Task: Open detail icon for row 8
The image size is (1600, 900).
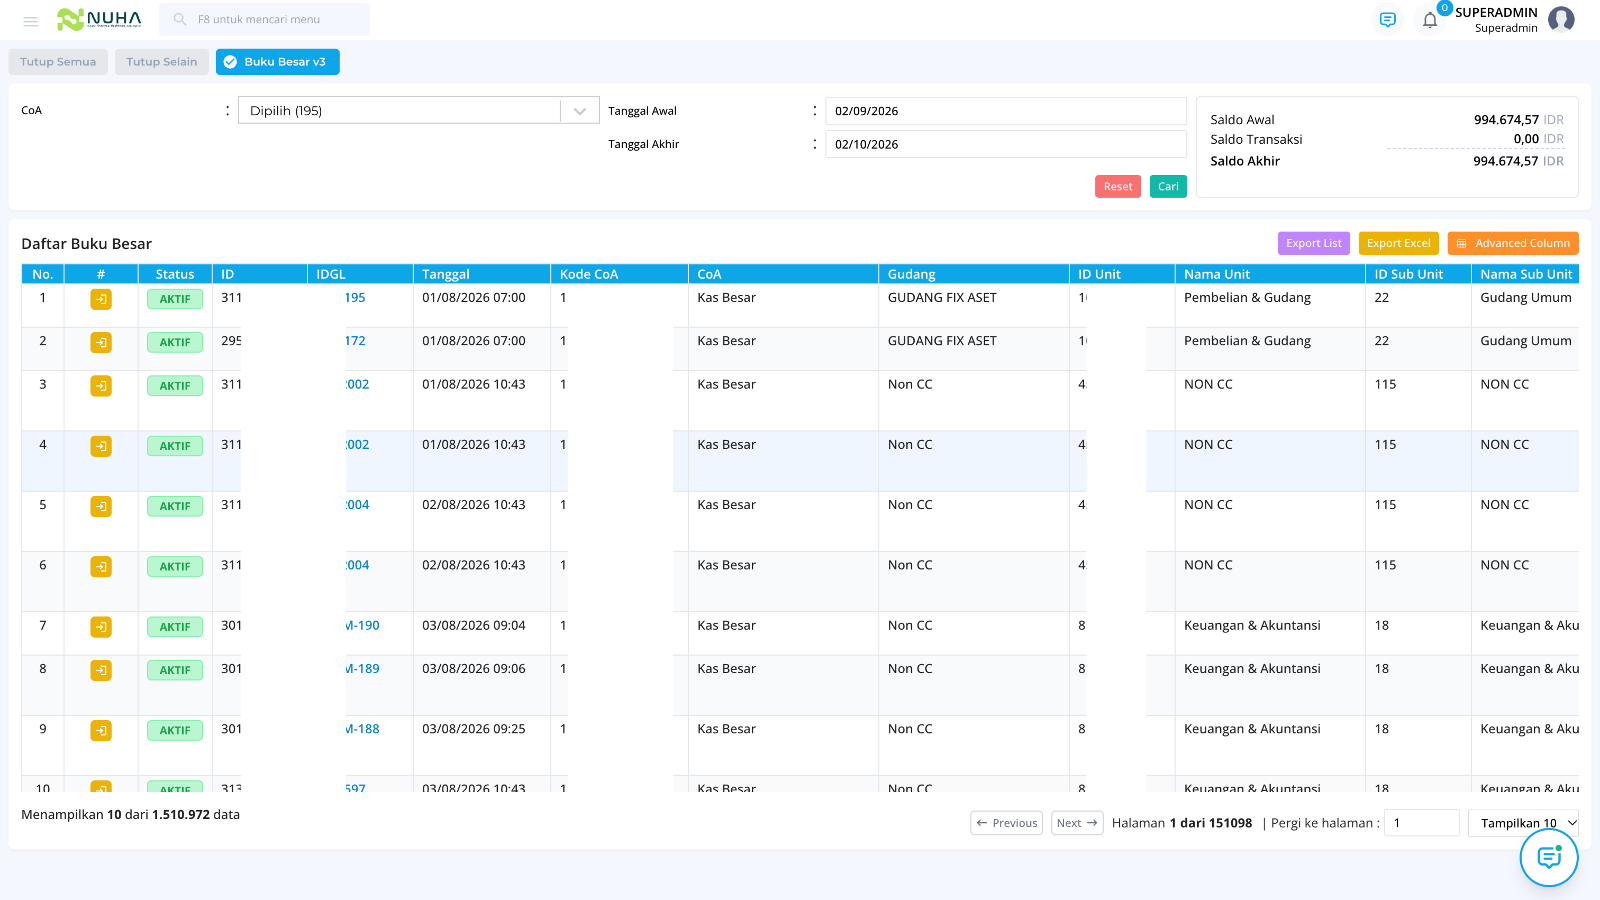Action: [101, 670]
